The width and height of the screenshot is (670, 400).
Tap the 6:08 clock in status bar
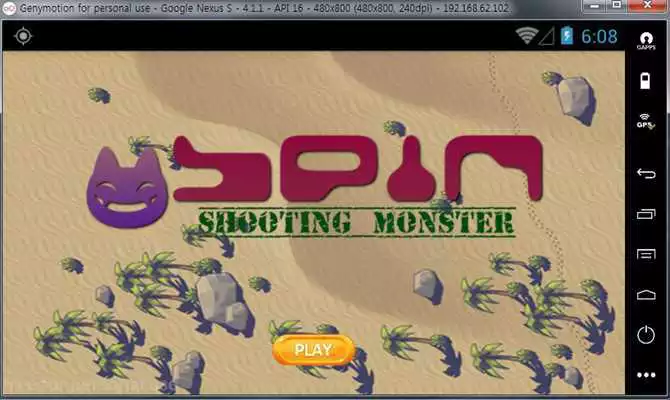point(599,36)
